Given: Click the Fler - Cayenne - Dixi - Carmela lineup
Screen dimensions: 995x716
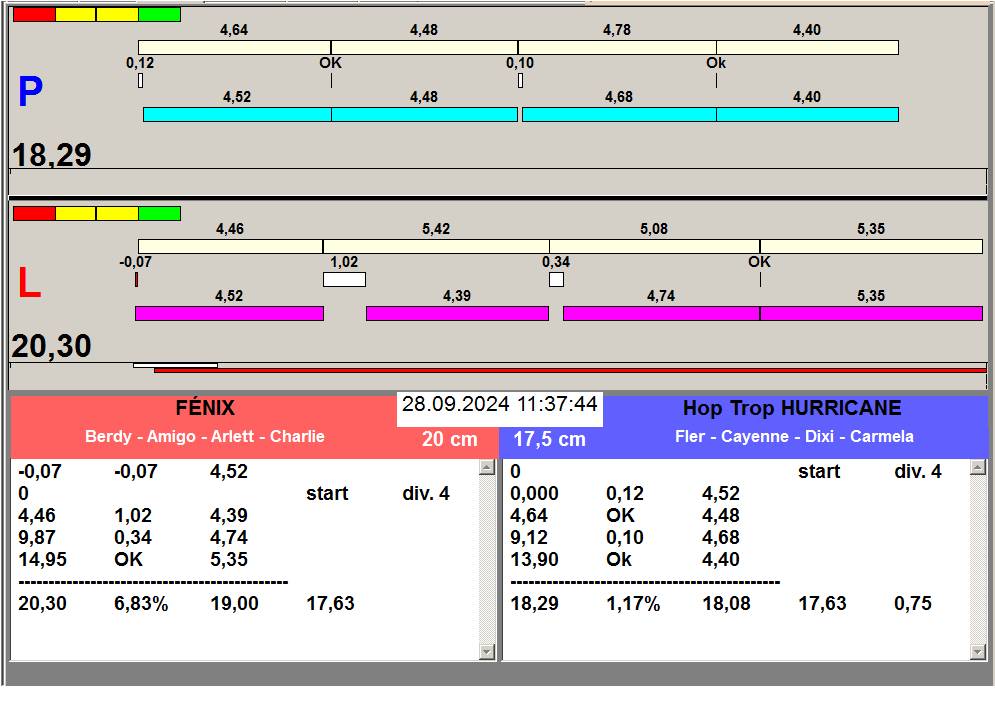Looking at the screenshot, I should [794, 437].
